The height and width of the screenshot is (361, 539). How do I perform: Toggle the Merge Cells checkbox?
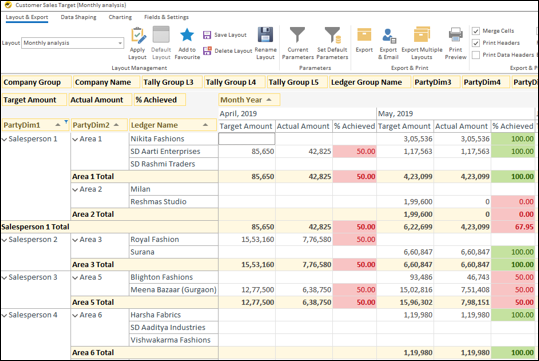point(476,31)
